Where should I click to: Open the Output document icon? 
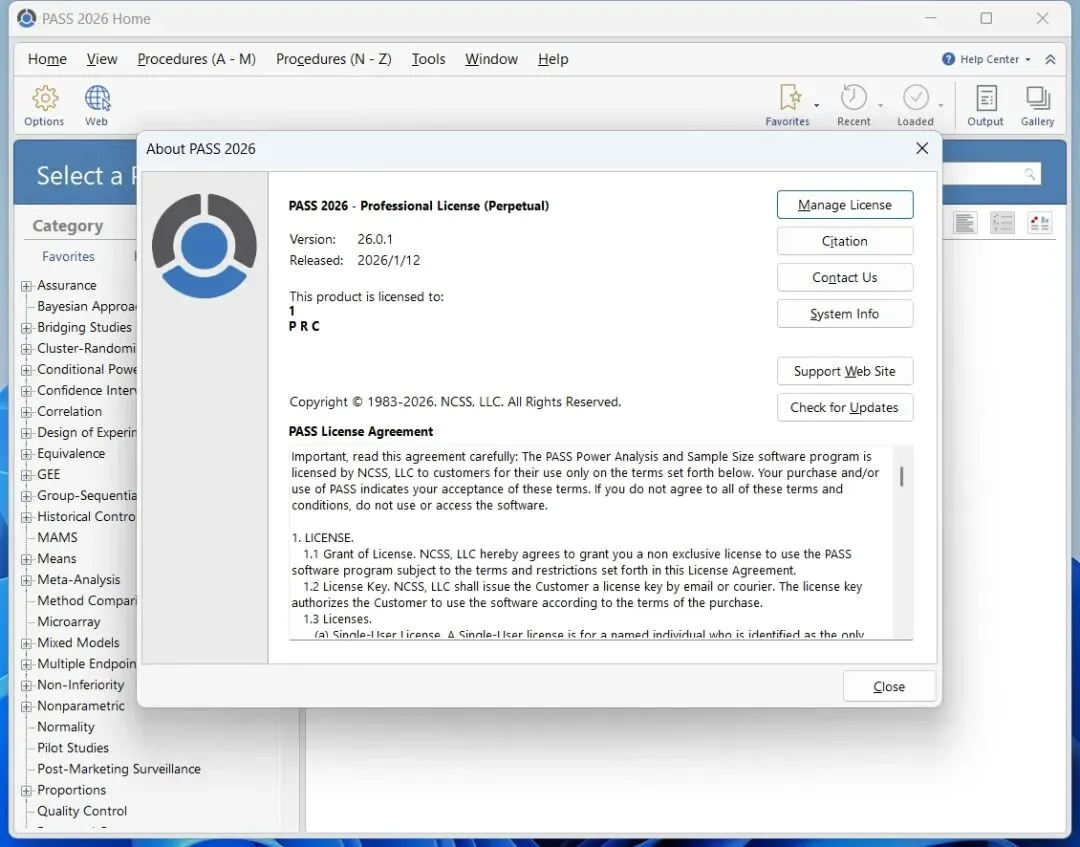pos(986,98)
